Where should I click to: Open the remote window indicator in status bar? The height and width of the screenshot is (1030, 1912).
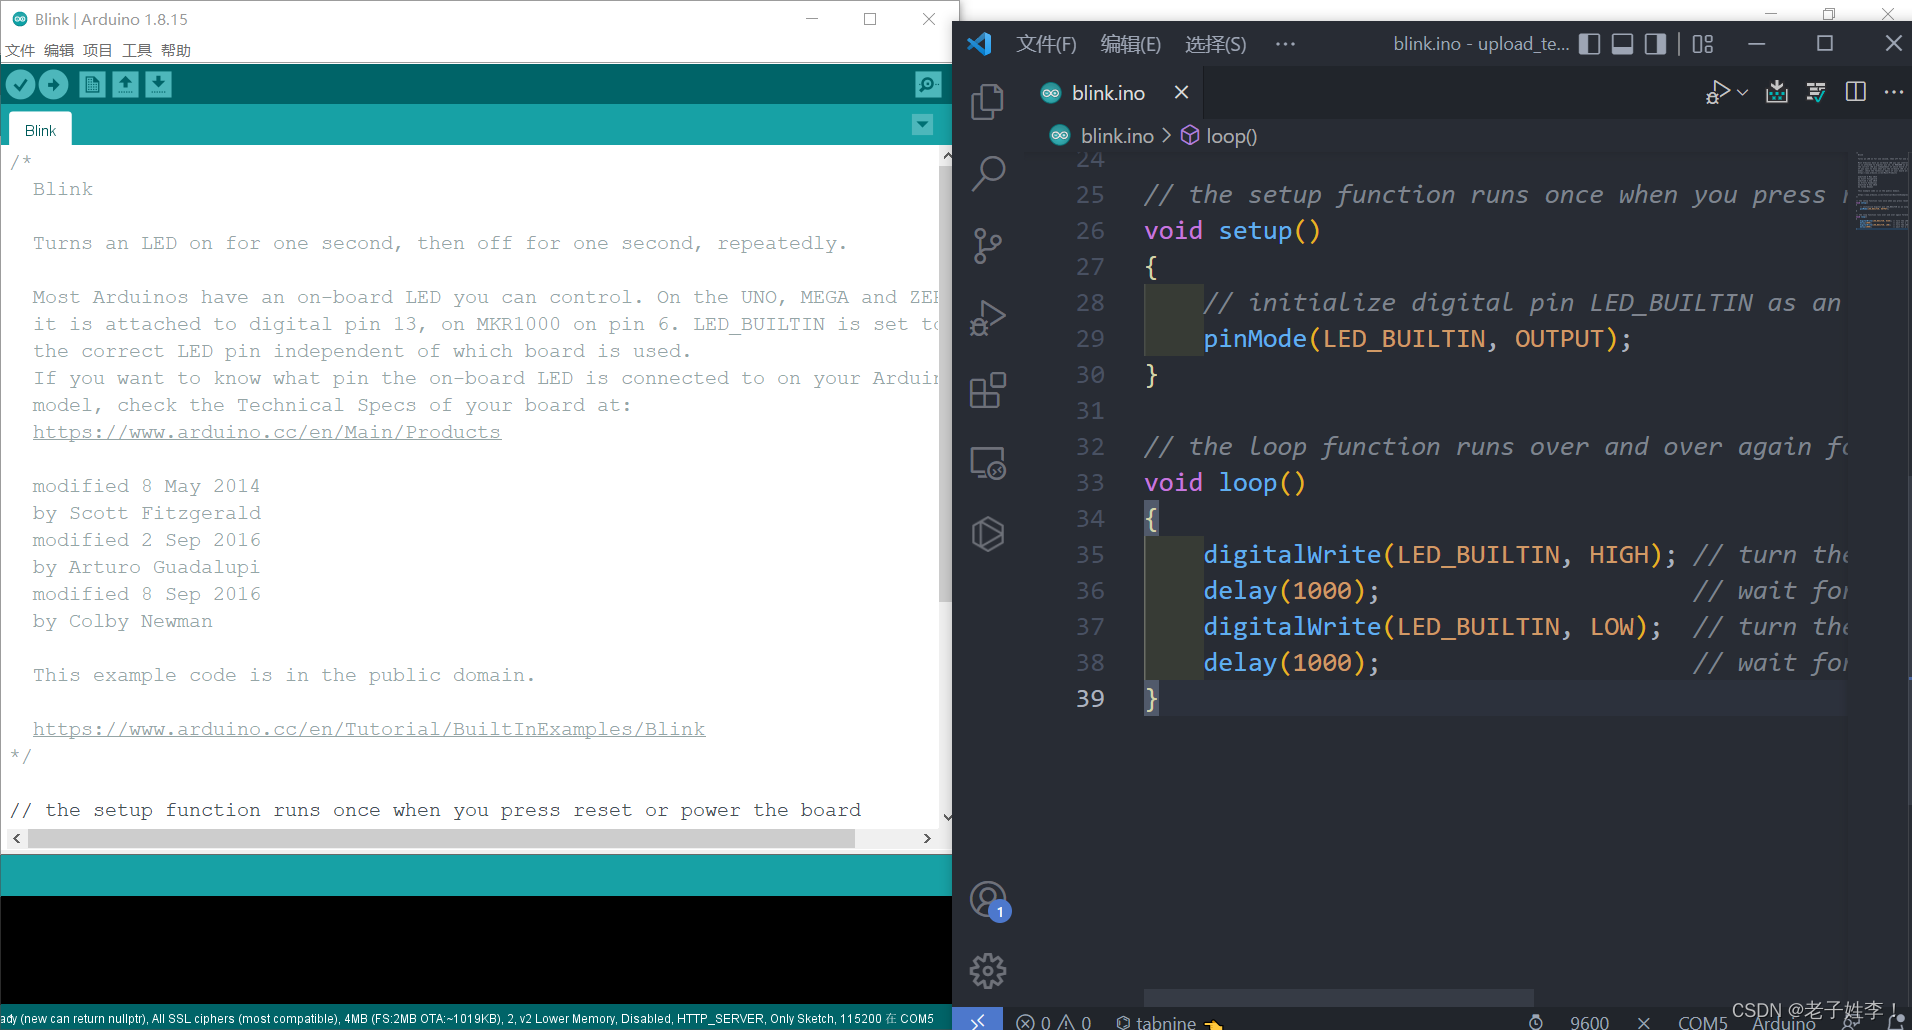977,1020
